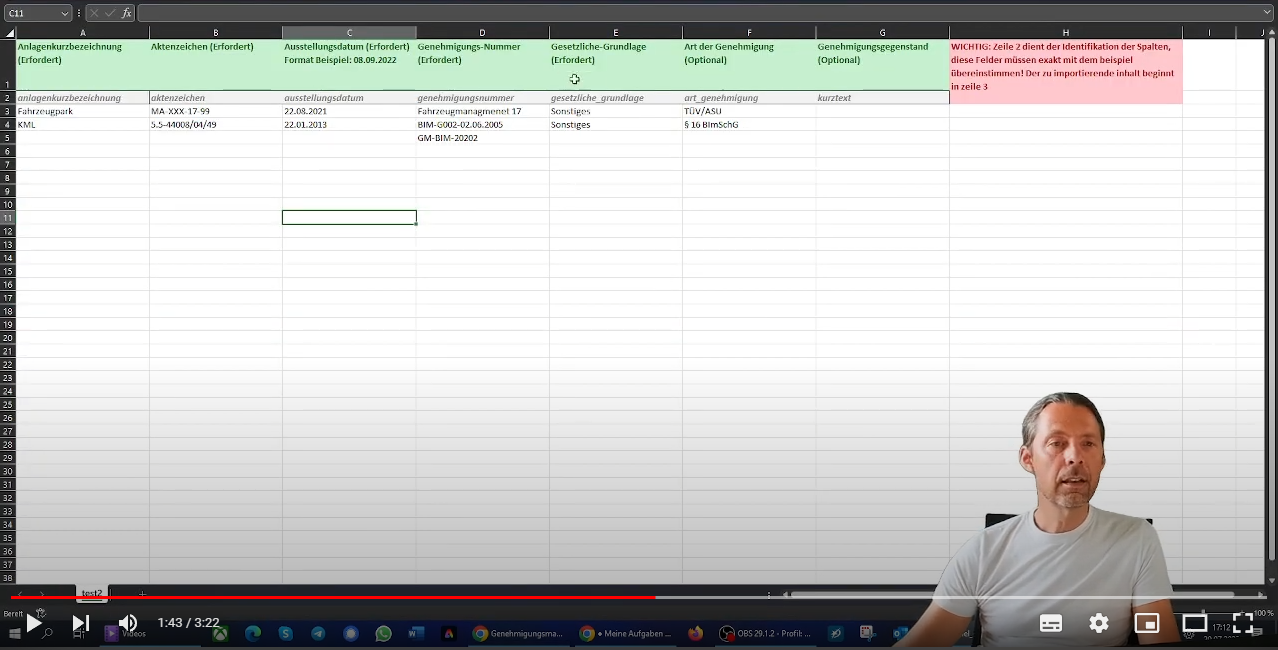Switch to OBS 29.1.2 taskbar window

(765, 633)
